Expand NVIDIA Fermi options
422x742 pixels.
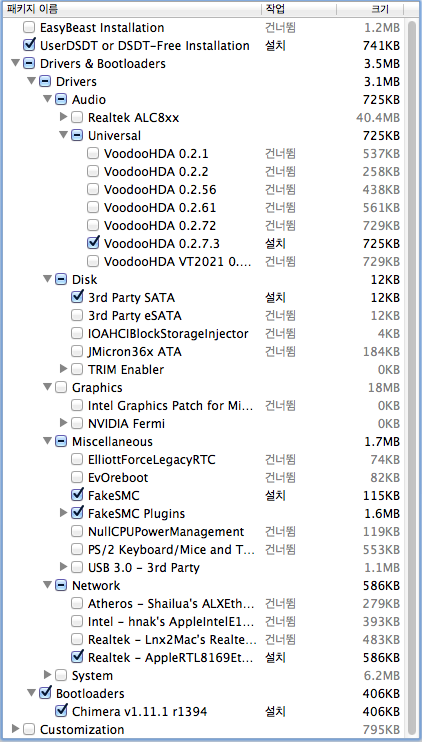64,423
